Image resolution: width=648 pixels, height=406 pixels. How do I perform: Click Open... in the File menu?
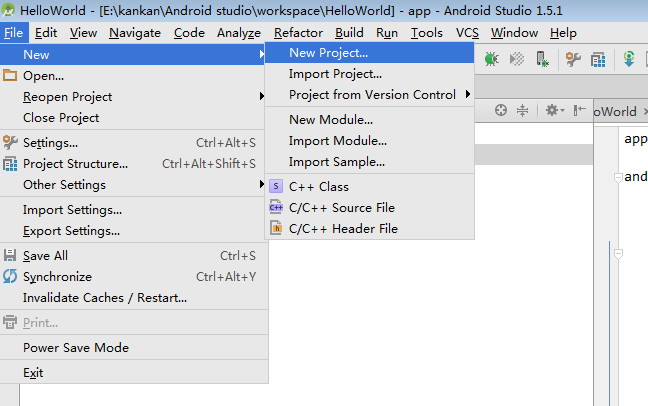pyautogui.click(x=134, y=76)
